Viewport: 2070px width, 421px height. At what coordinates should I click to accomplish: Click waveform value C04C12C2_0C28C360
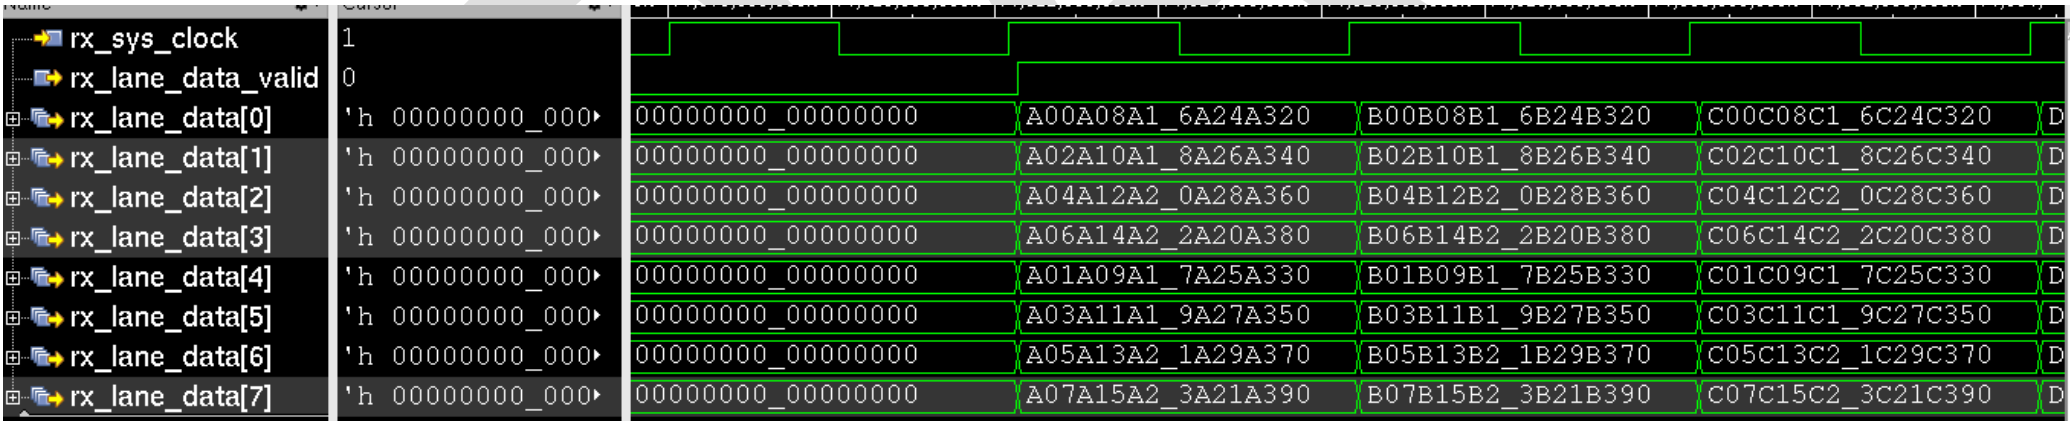coord(1850,196)
